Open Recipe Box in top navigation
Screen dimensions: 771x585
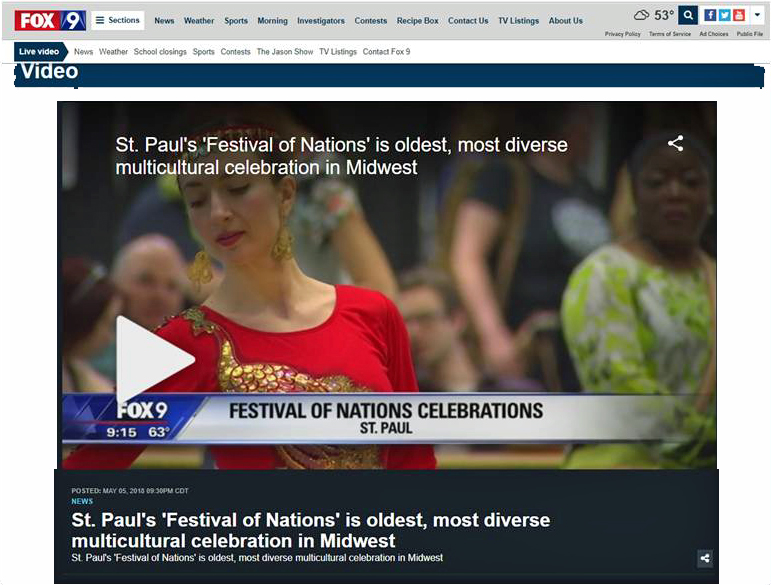417,21
